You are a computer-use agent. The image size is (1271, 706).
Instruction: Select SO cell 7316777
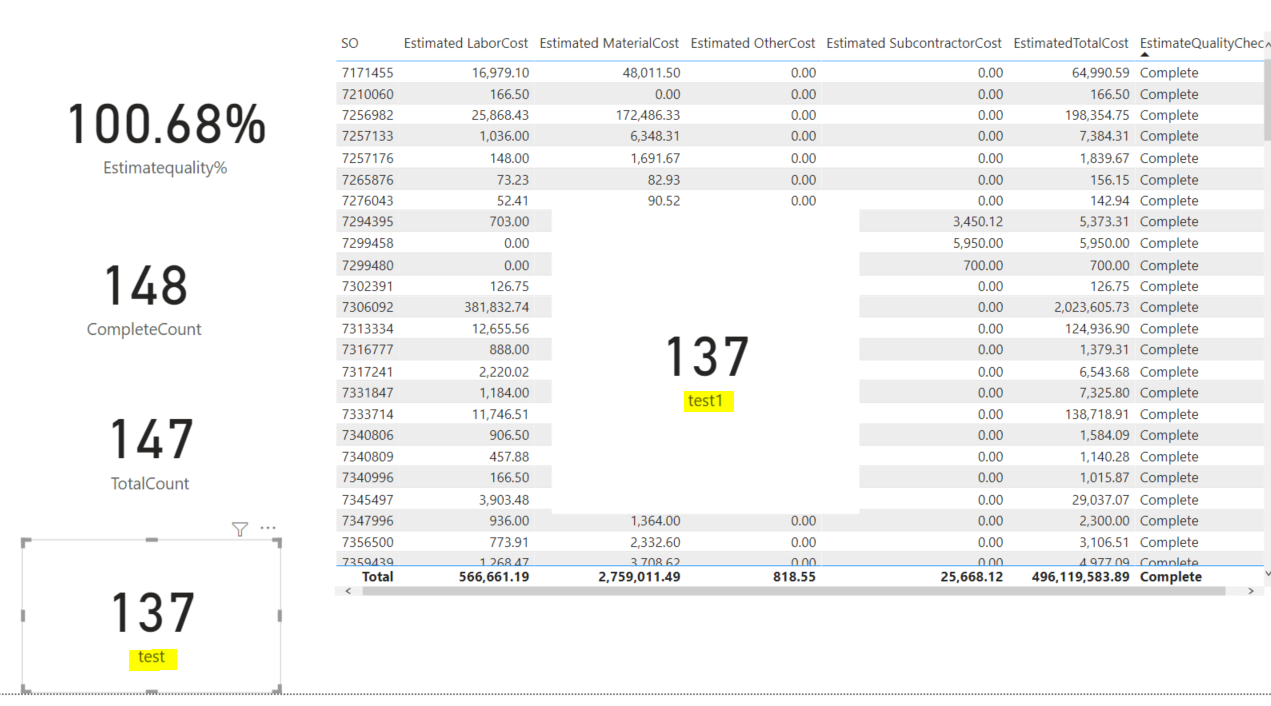point(367,349)
